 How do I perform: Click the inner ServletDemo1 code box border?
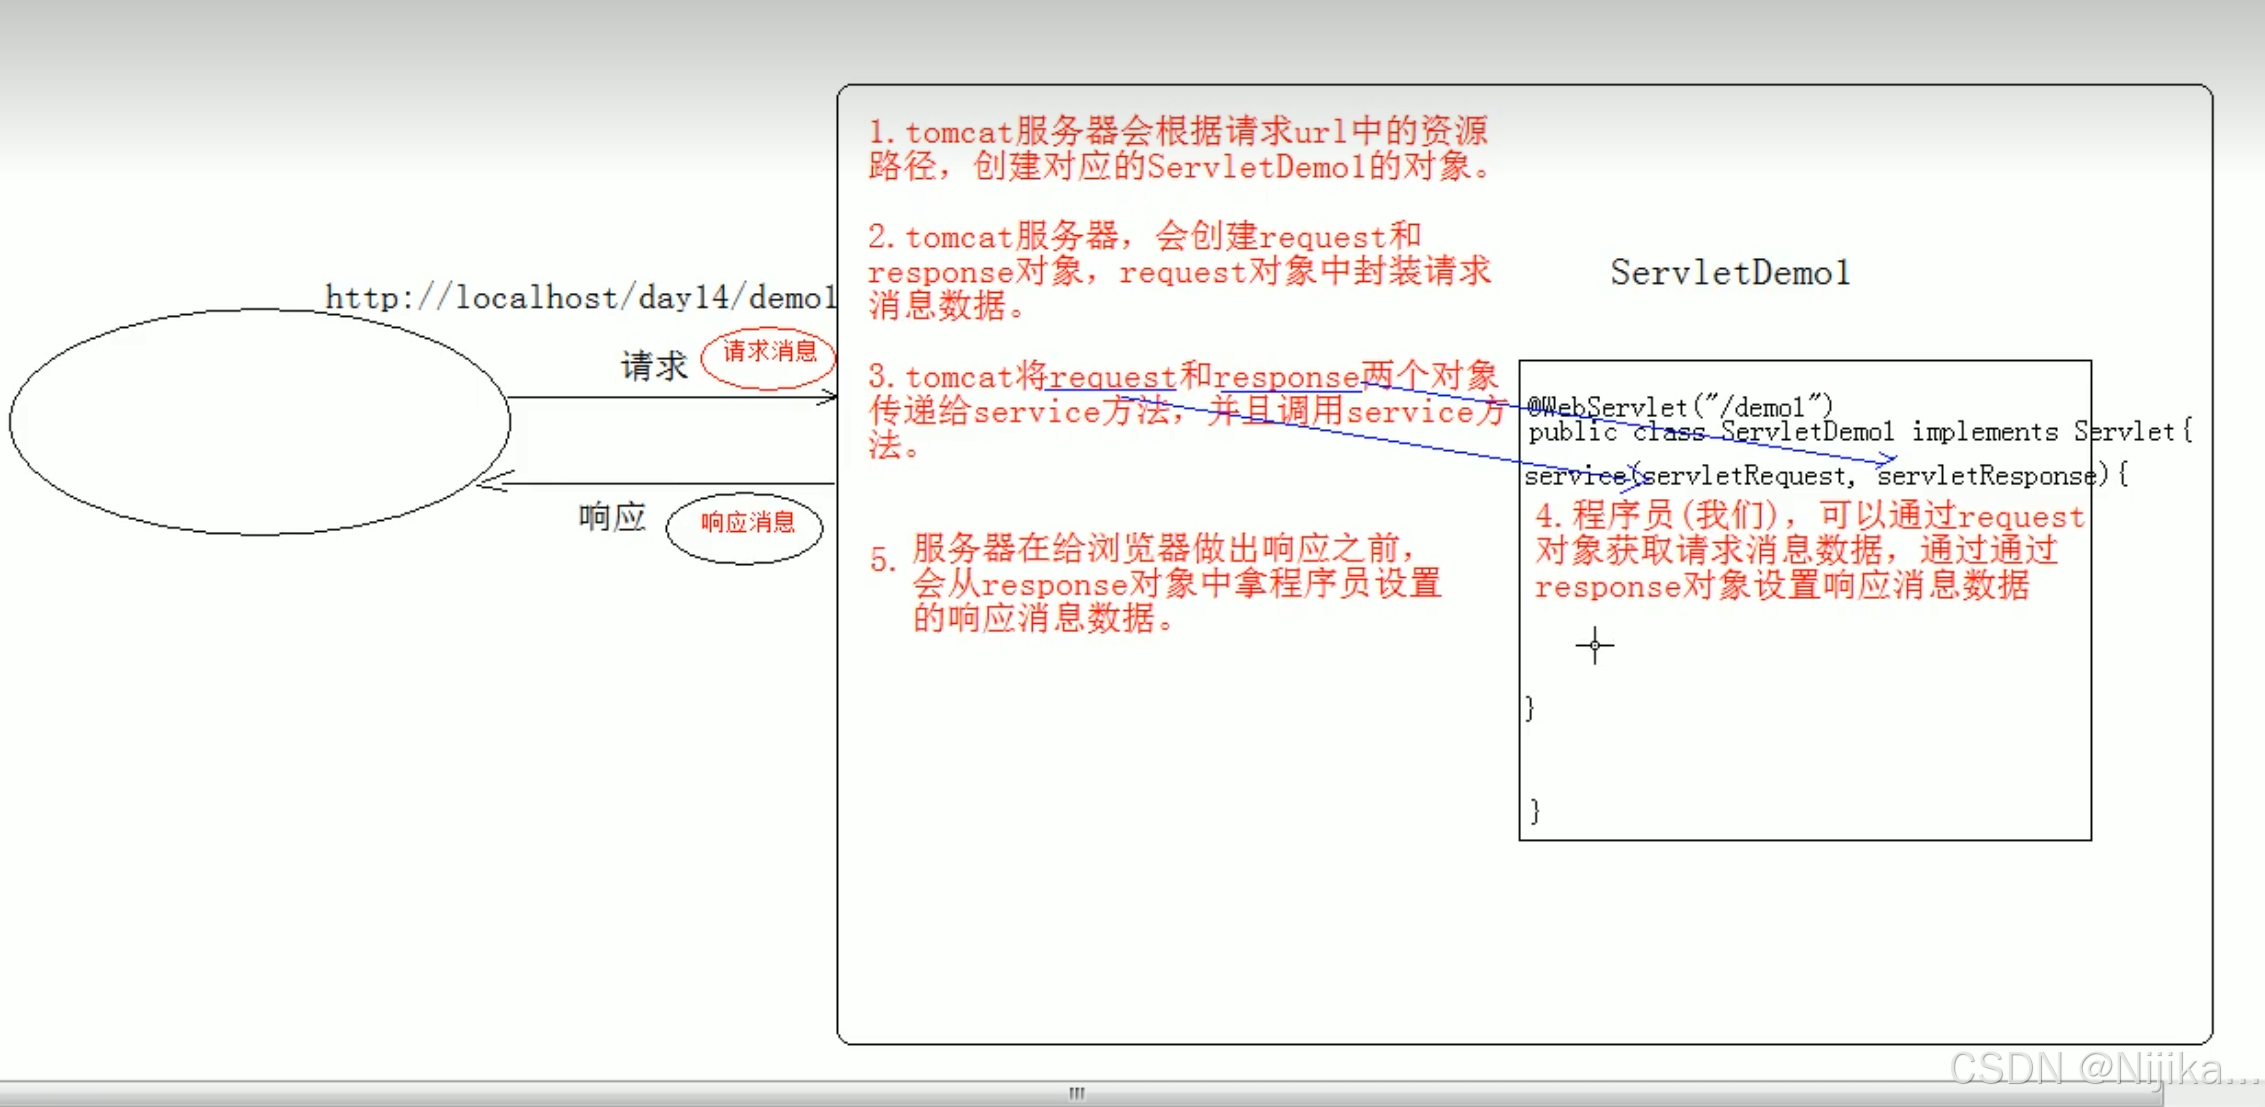[1521, 600]
